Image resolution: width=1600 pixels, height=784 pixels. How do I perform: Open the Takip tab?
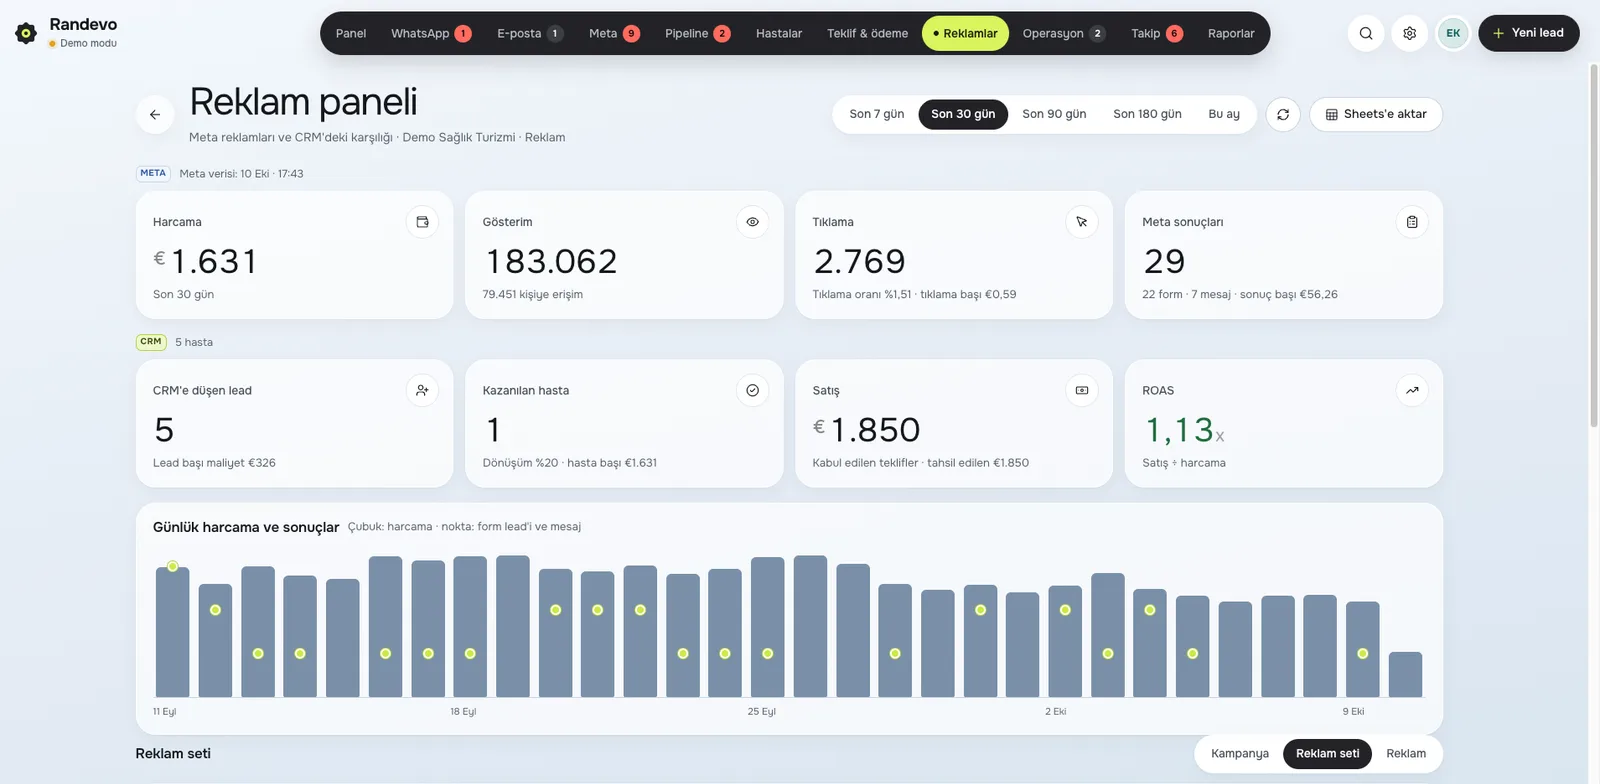click(x=1157, y=33)
